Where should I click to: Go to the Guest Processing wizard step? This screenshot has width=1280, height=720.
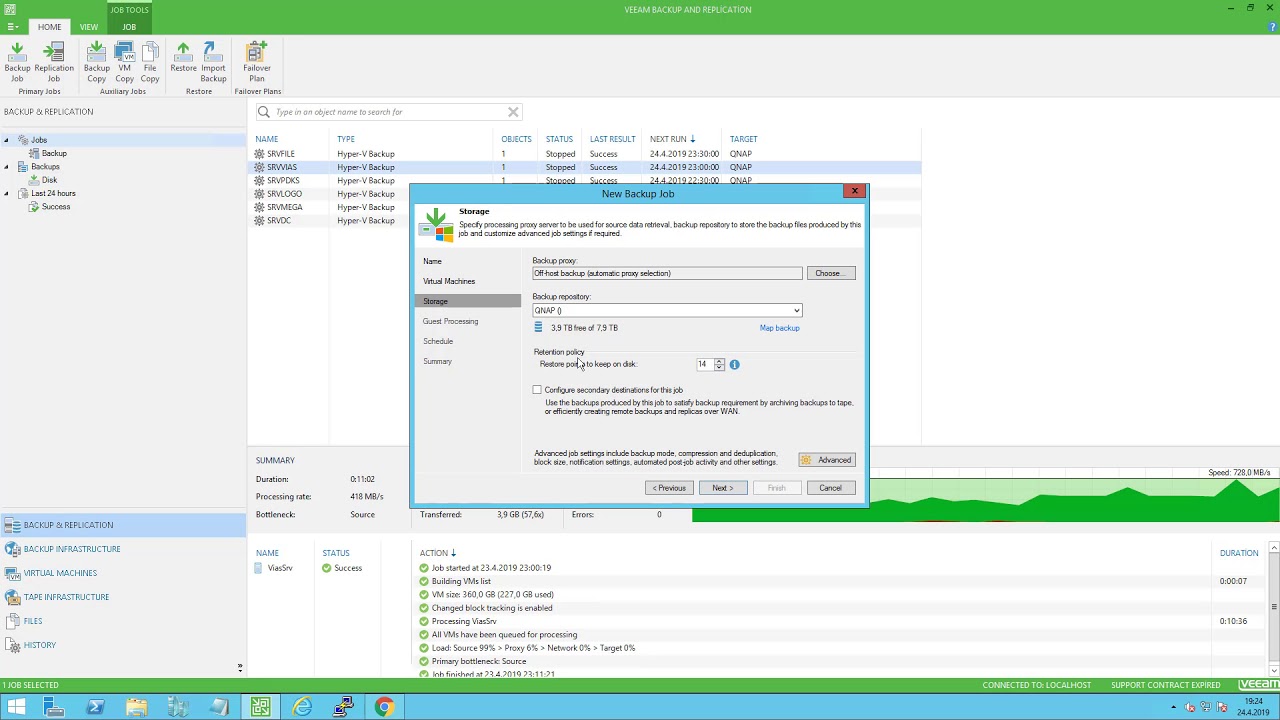(x=450, y=321)
